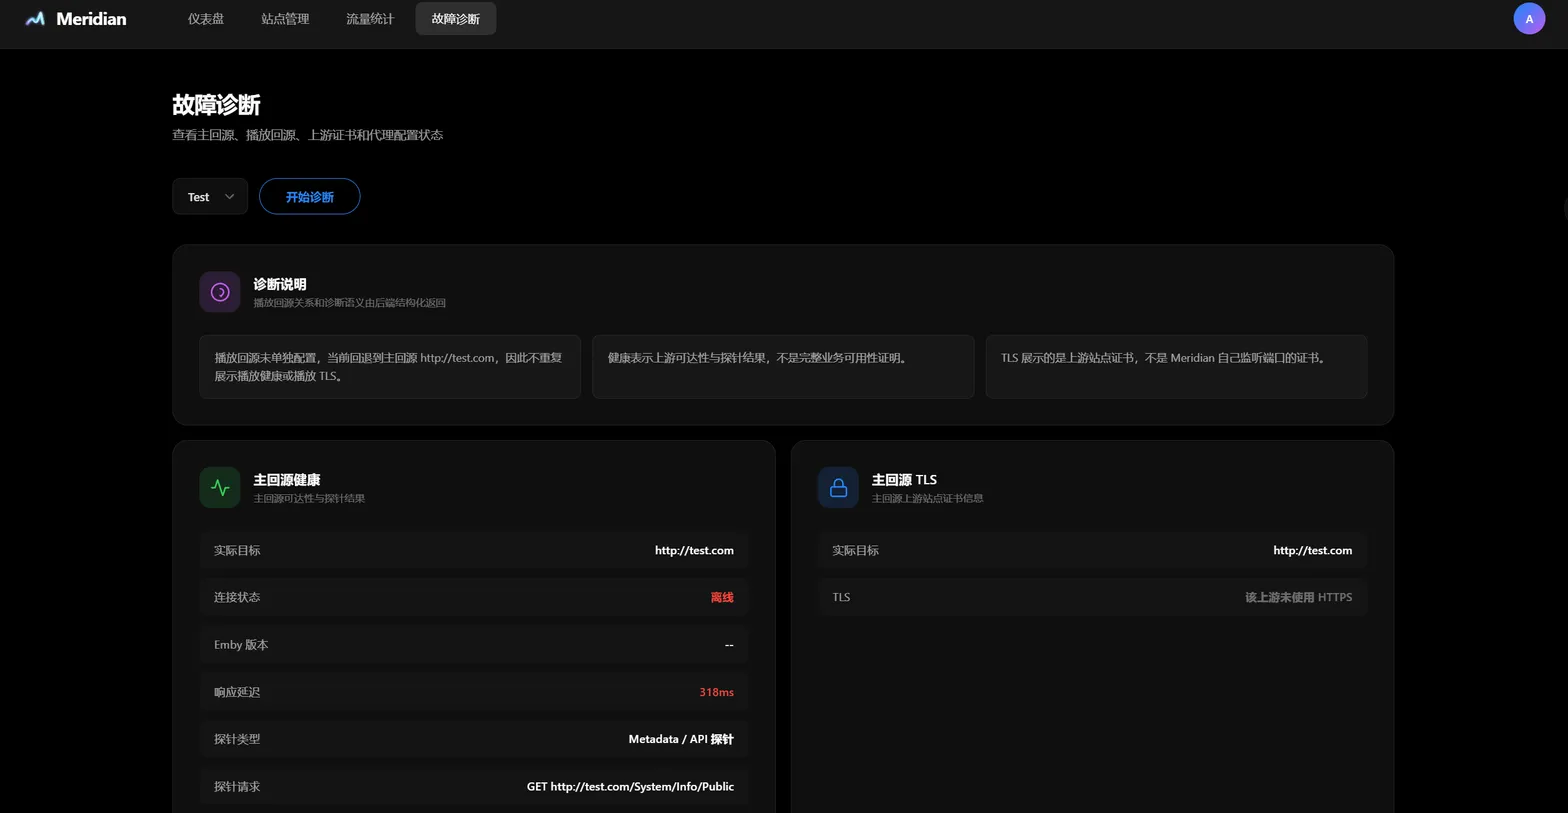Click the 主回源健康 pulse icon
Image resolution: width=1568 pixels, height=813 pixels.
click(x=220, y=488)
